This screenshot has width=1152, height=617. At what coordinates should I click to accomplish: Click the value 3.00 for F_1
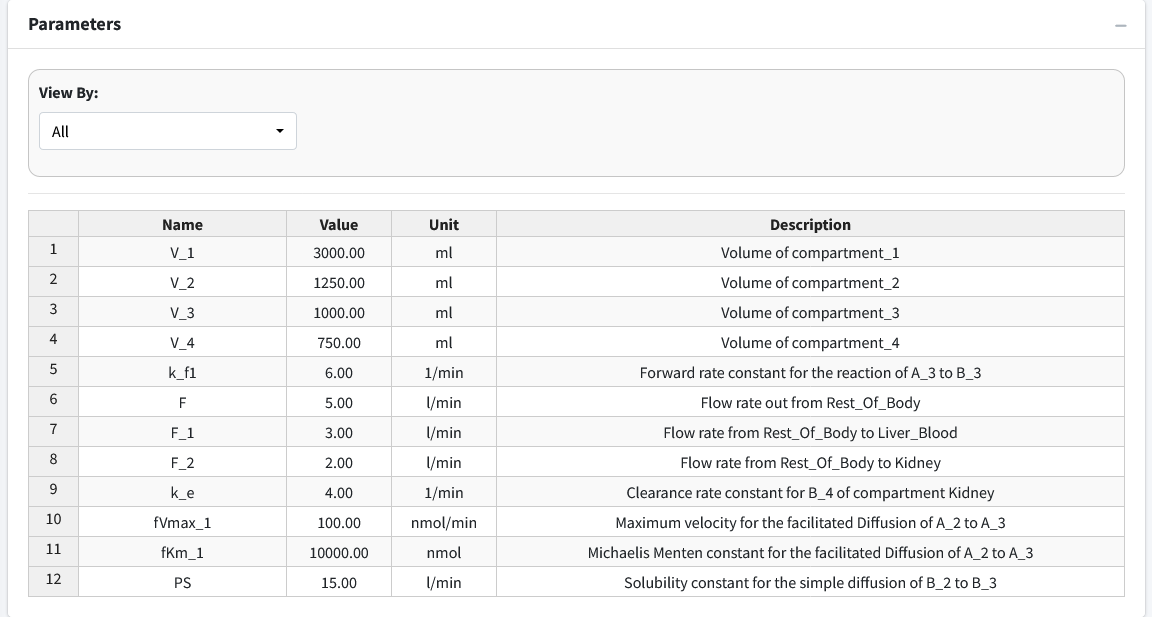point(339,433)
